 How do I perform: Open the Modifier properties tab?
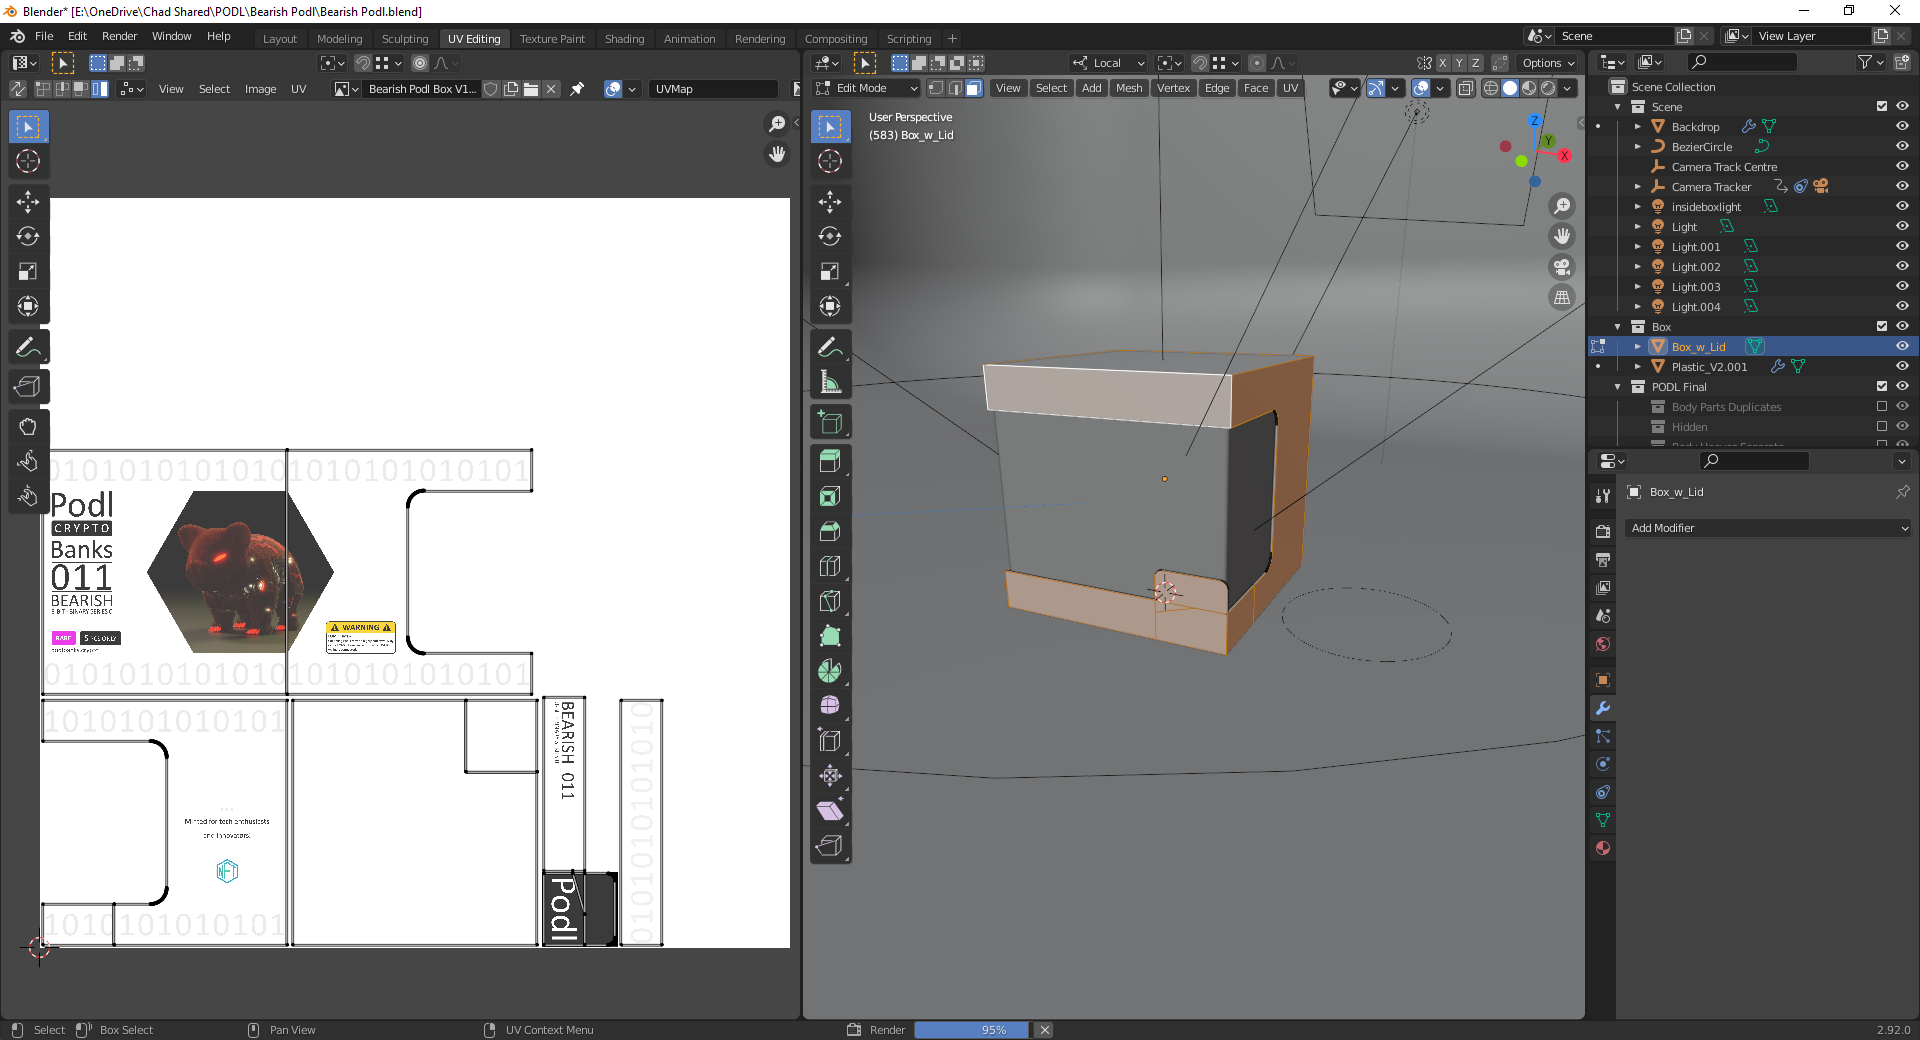1603,708
